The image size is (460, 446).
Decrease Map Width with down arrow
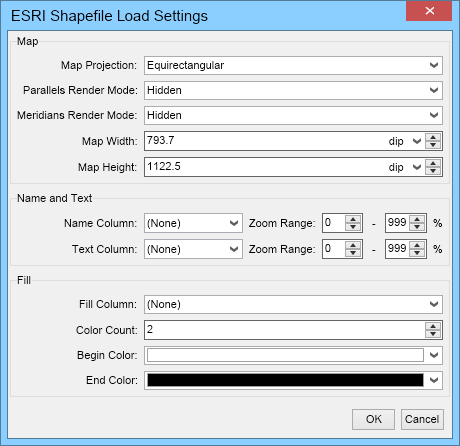433,145
